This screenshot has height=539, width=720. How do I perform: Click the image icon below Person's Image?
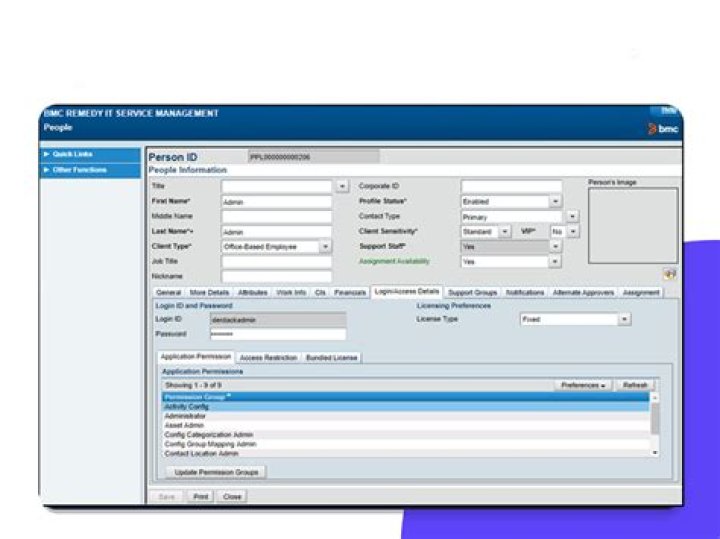(670, 274)
